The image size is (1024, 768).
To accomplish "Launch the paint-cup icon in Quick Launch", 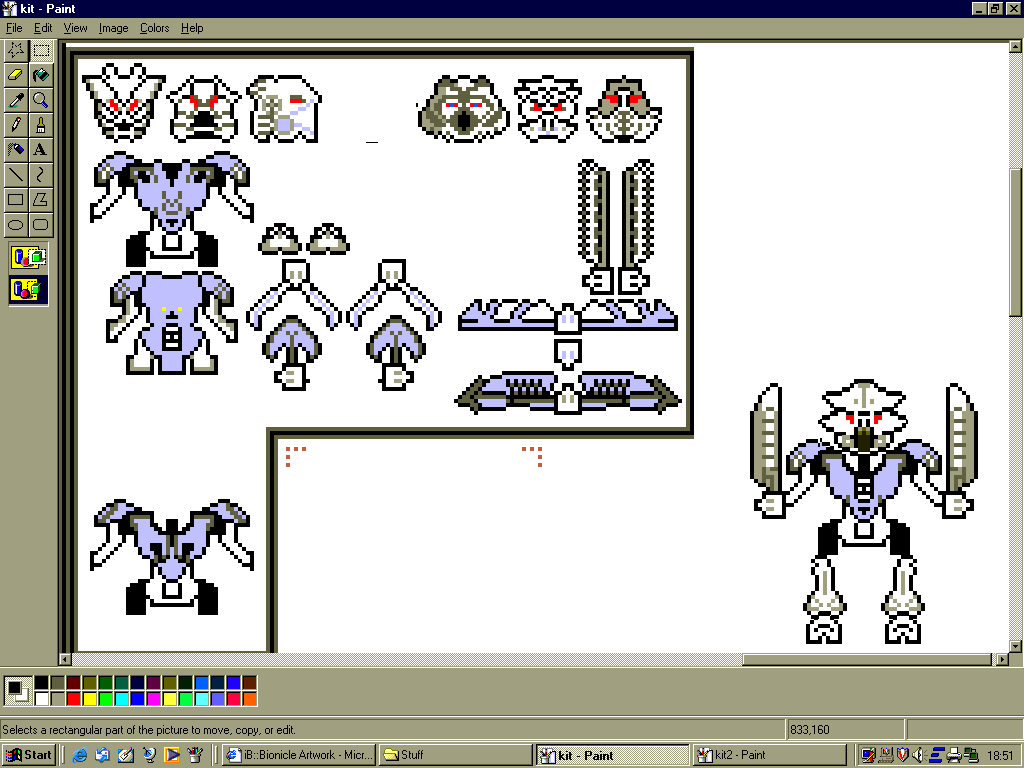I will point(195,755).
